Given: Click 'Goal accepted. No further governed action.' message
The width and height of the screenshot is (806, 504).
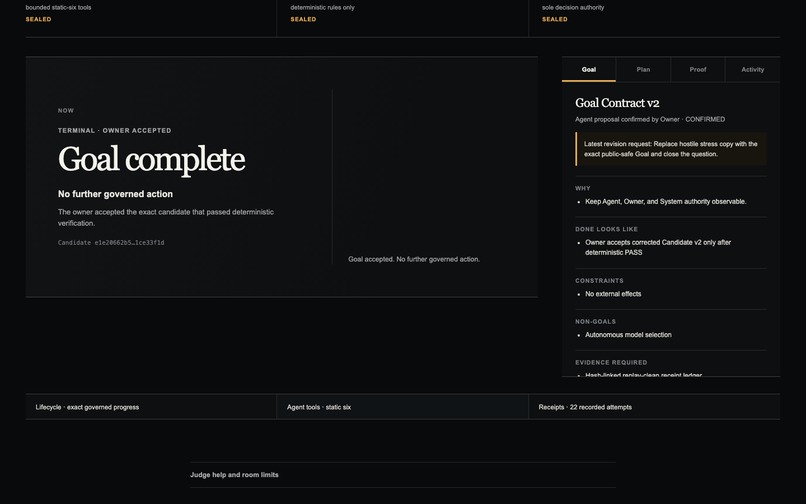Looking at the screenshot, I should click(414, 259).
